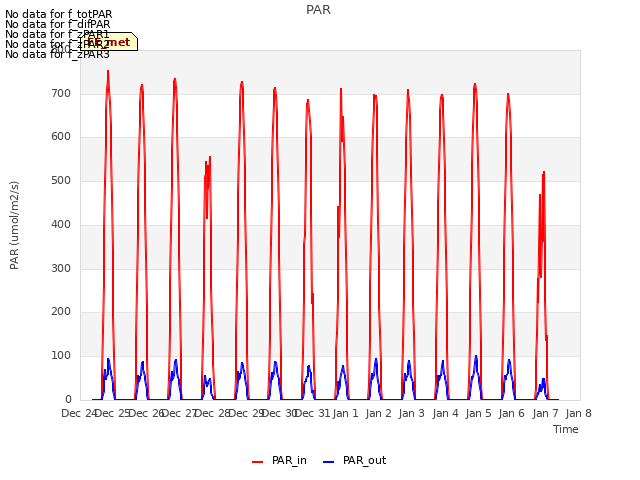Click the Jan 4 x-axis date label
The height and width of the screenshot is (480, 640).
(445, 413)
